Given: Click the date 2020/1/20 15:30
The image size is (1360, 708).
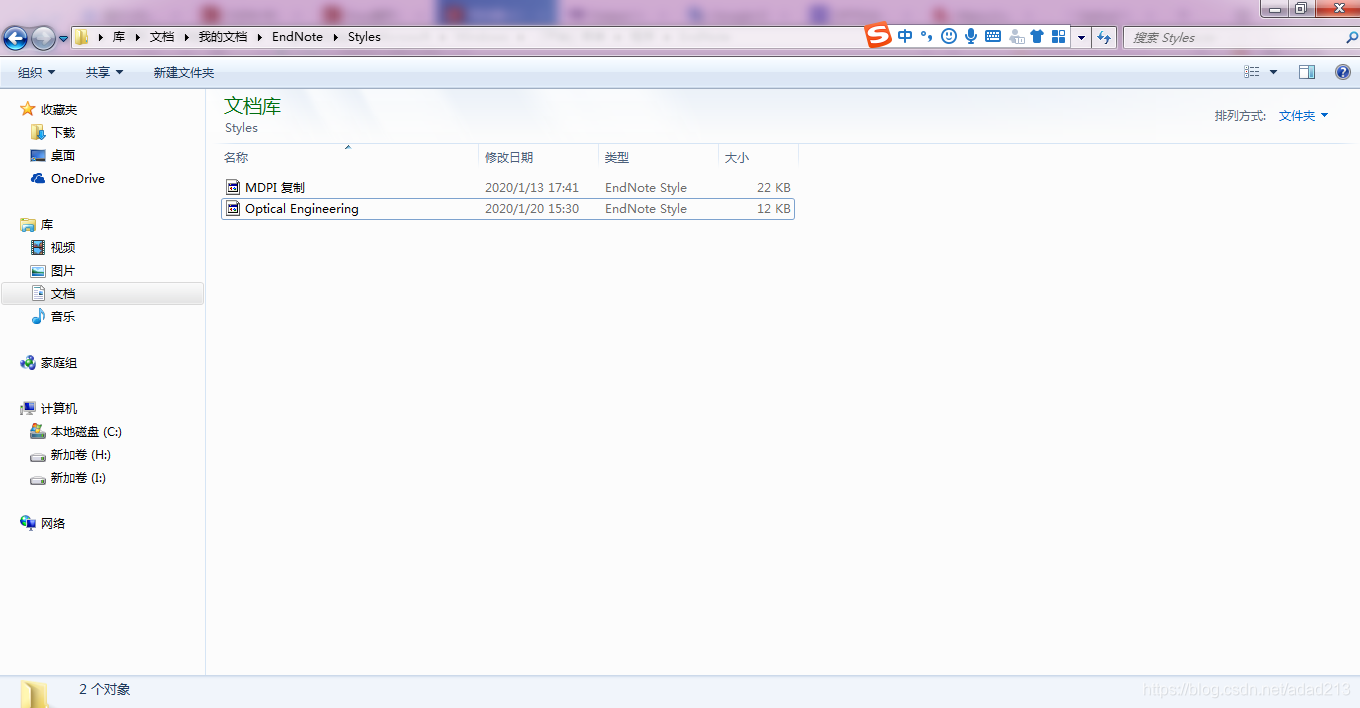Looking at the screenshot, I should point(532,209).
